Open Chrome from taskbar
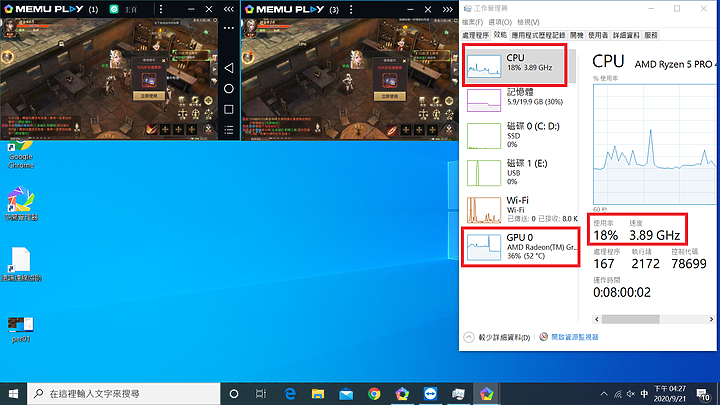The width and height of the screenshot is (720, 405). (374, 394)
